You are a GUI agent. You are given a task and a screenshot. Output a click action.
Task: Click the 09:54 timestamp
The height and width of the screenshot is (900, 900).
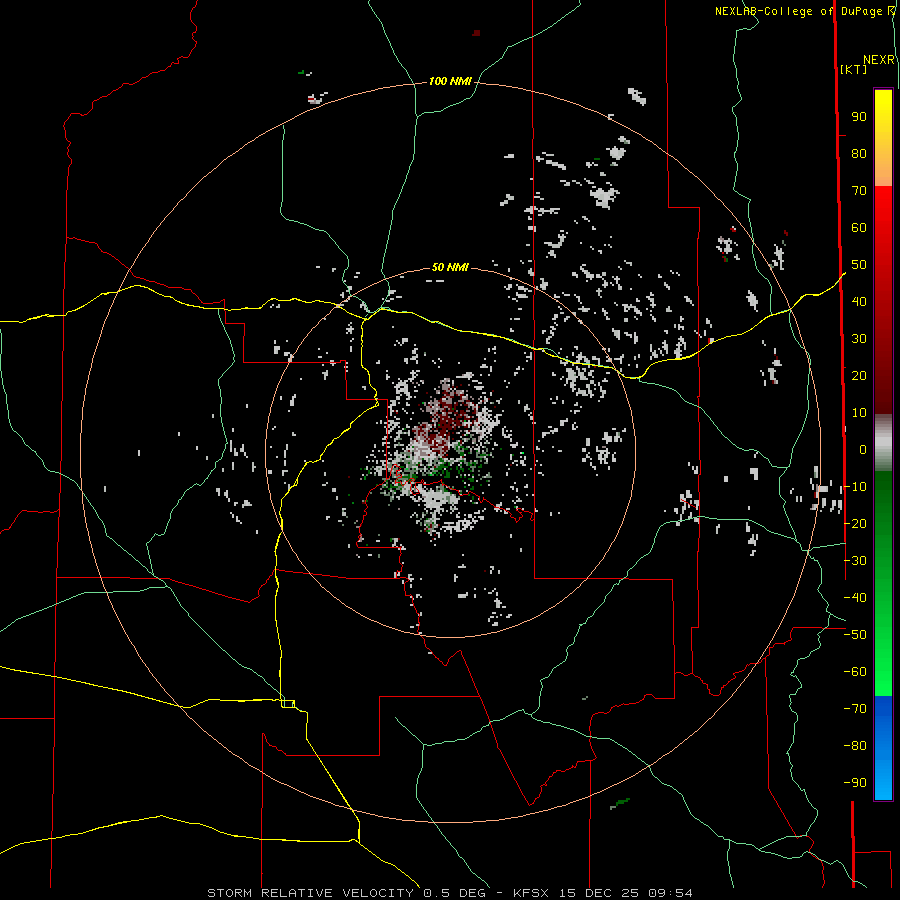[x=670, y=893]
